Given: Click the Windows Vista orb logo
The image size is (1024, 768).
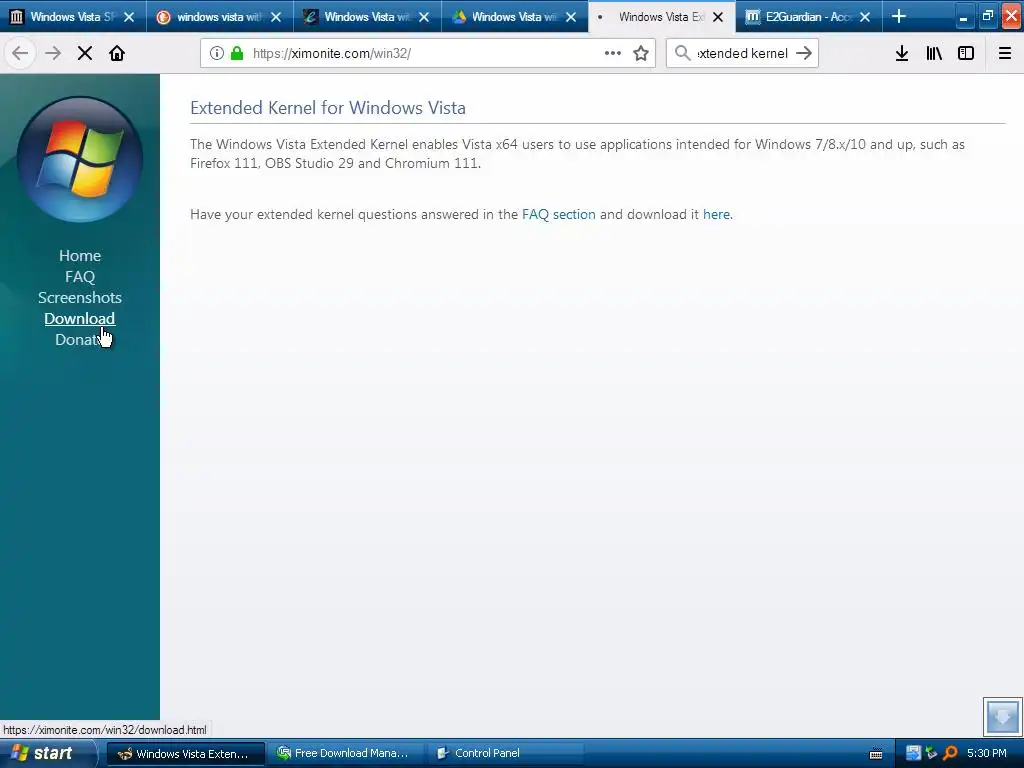Looking at the screenshot, I should coord(80,159).
